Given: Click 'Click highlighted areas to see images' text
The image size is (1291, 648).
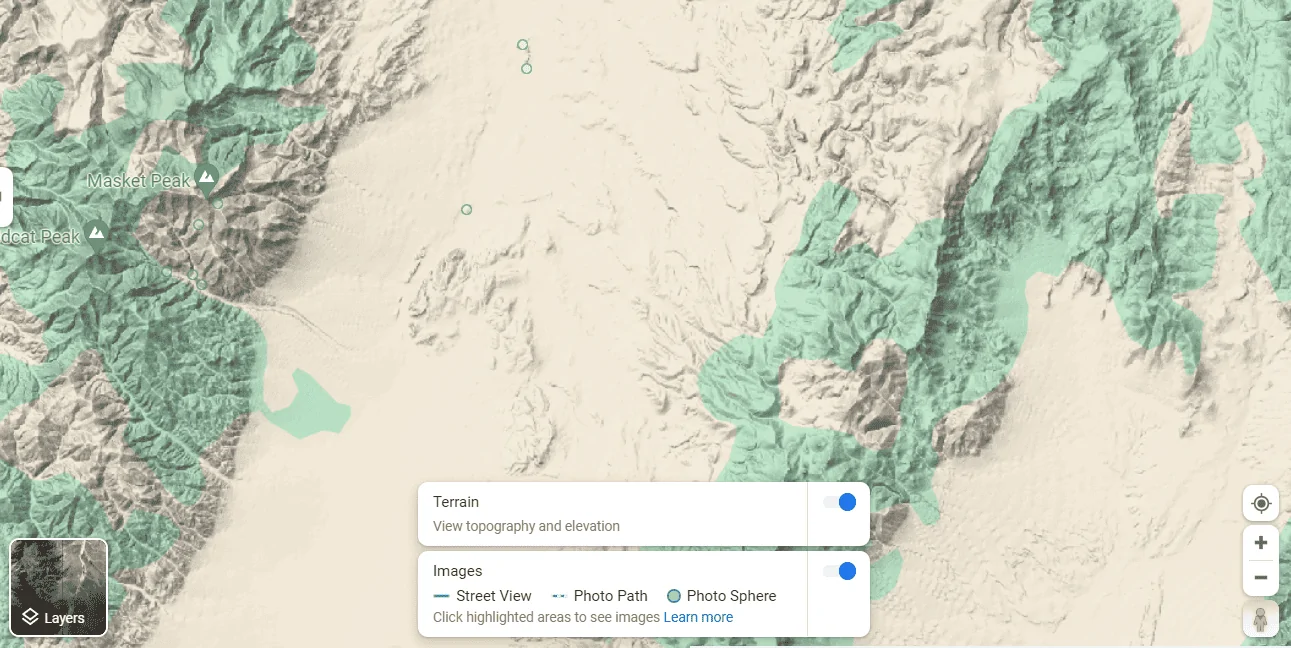Looking at the screenshot, I should [546, 617].
